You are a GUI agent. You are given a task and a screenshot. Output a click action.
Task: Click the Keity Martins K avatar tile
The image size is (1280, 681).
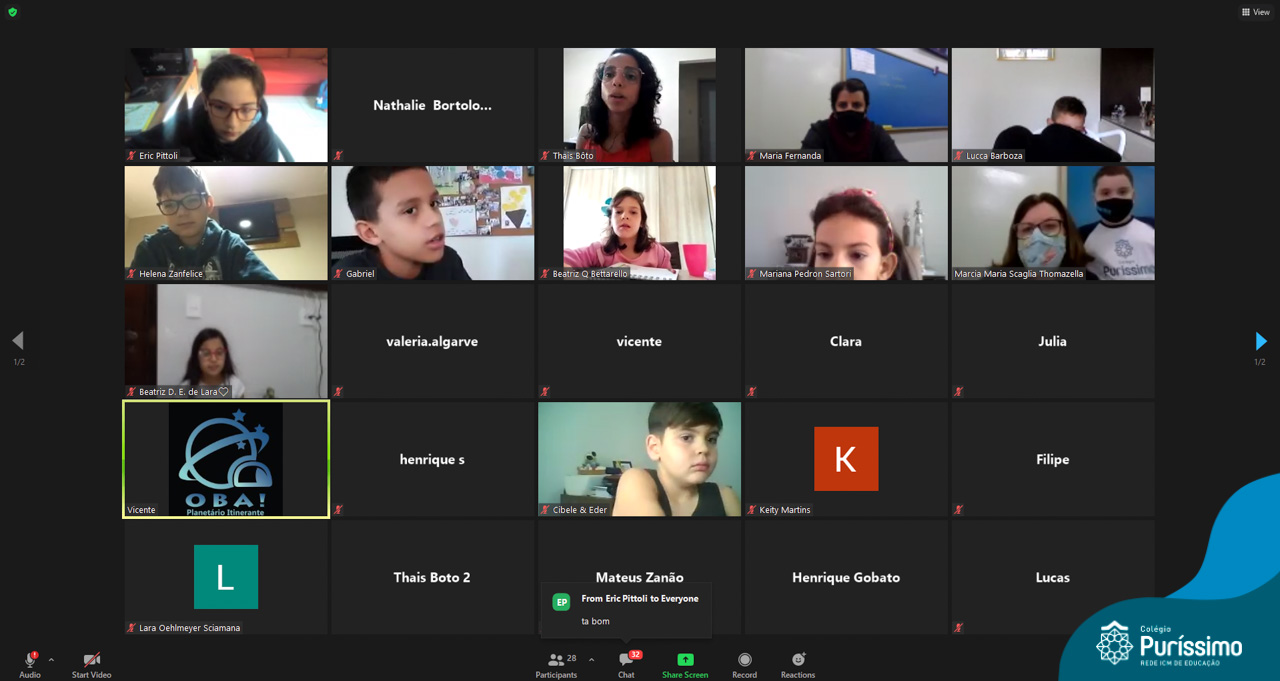pyautogui.click(x=846, y=459)
